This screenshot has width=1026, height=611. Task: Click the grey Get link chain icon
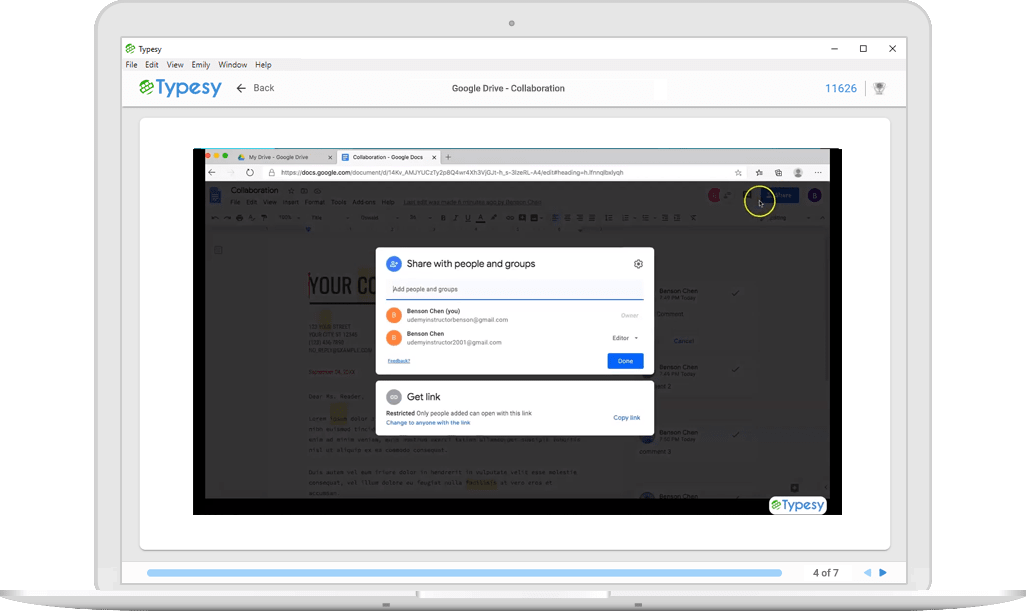coord(394,396)
